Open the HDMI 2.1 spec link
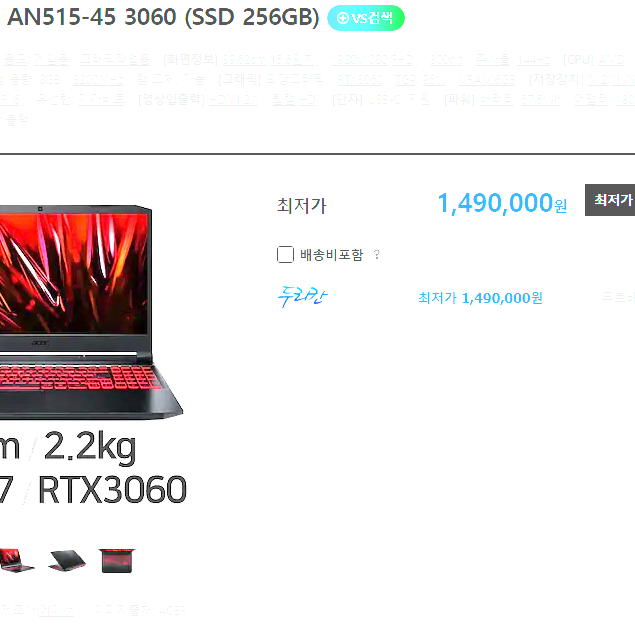The height and width of the screenshot is (635, 635). [x=233, y=99]
